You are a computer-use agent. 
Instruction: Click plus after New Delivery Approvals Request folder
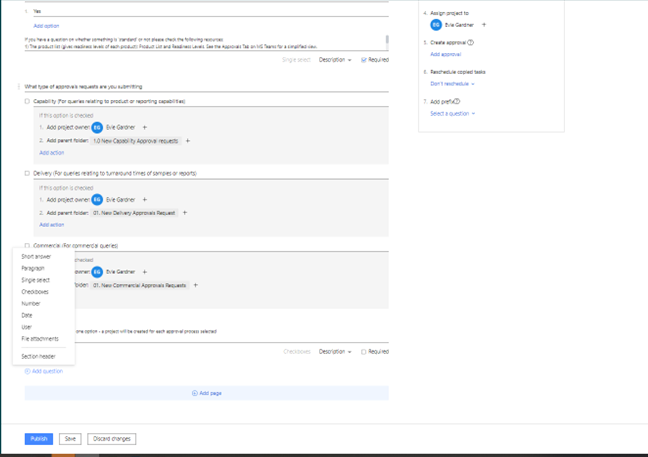(x=185, y=213)
